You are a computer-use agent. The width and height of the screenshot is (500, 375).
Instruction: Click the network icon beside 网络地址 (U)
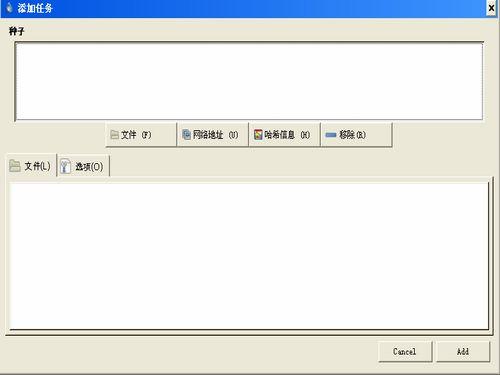click(187, 134)
